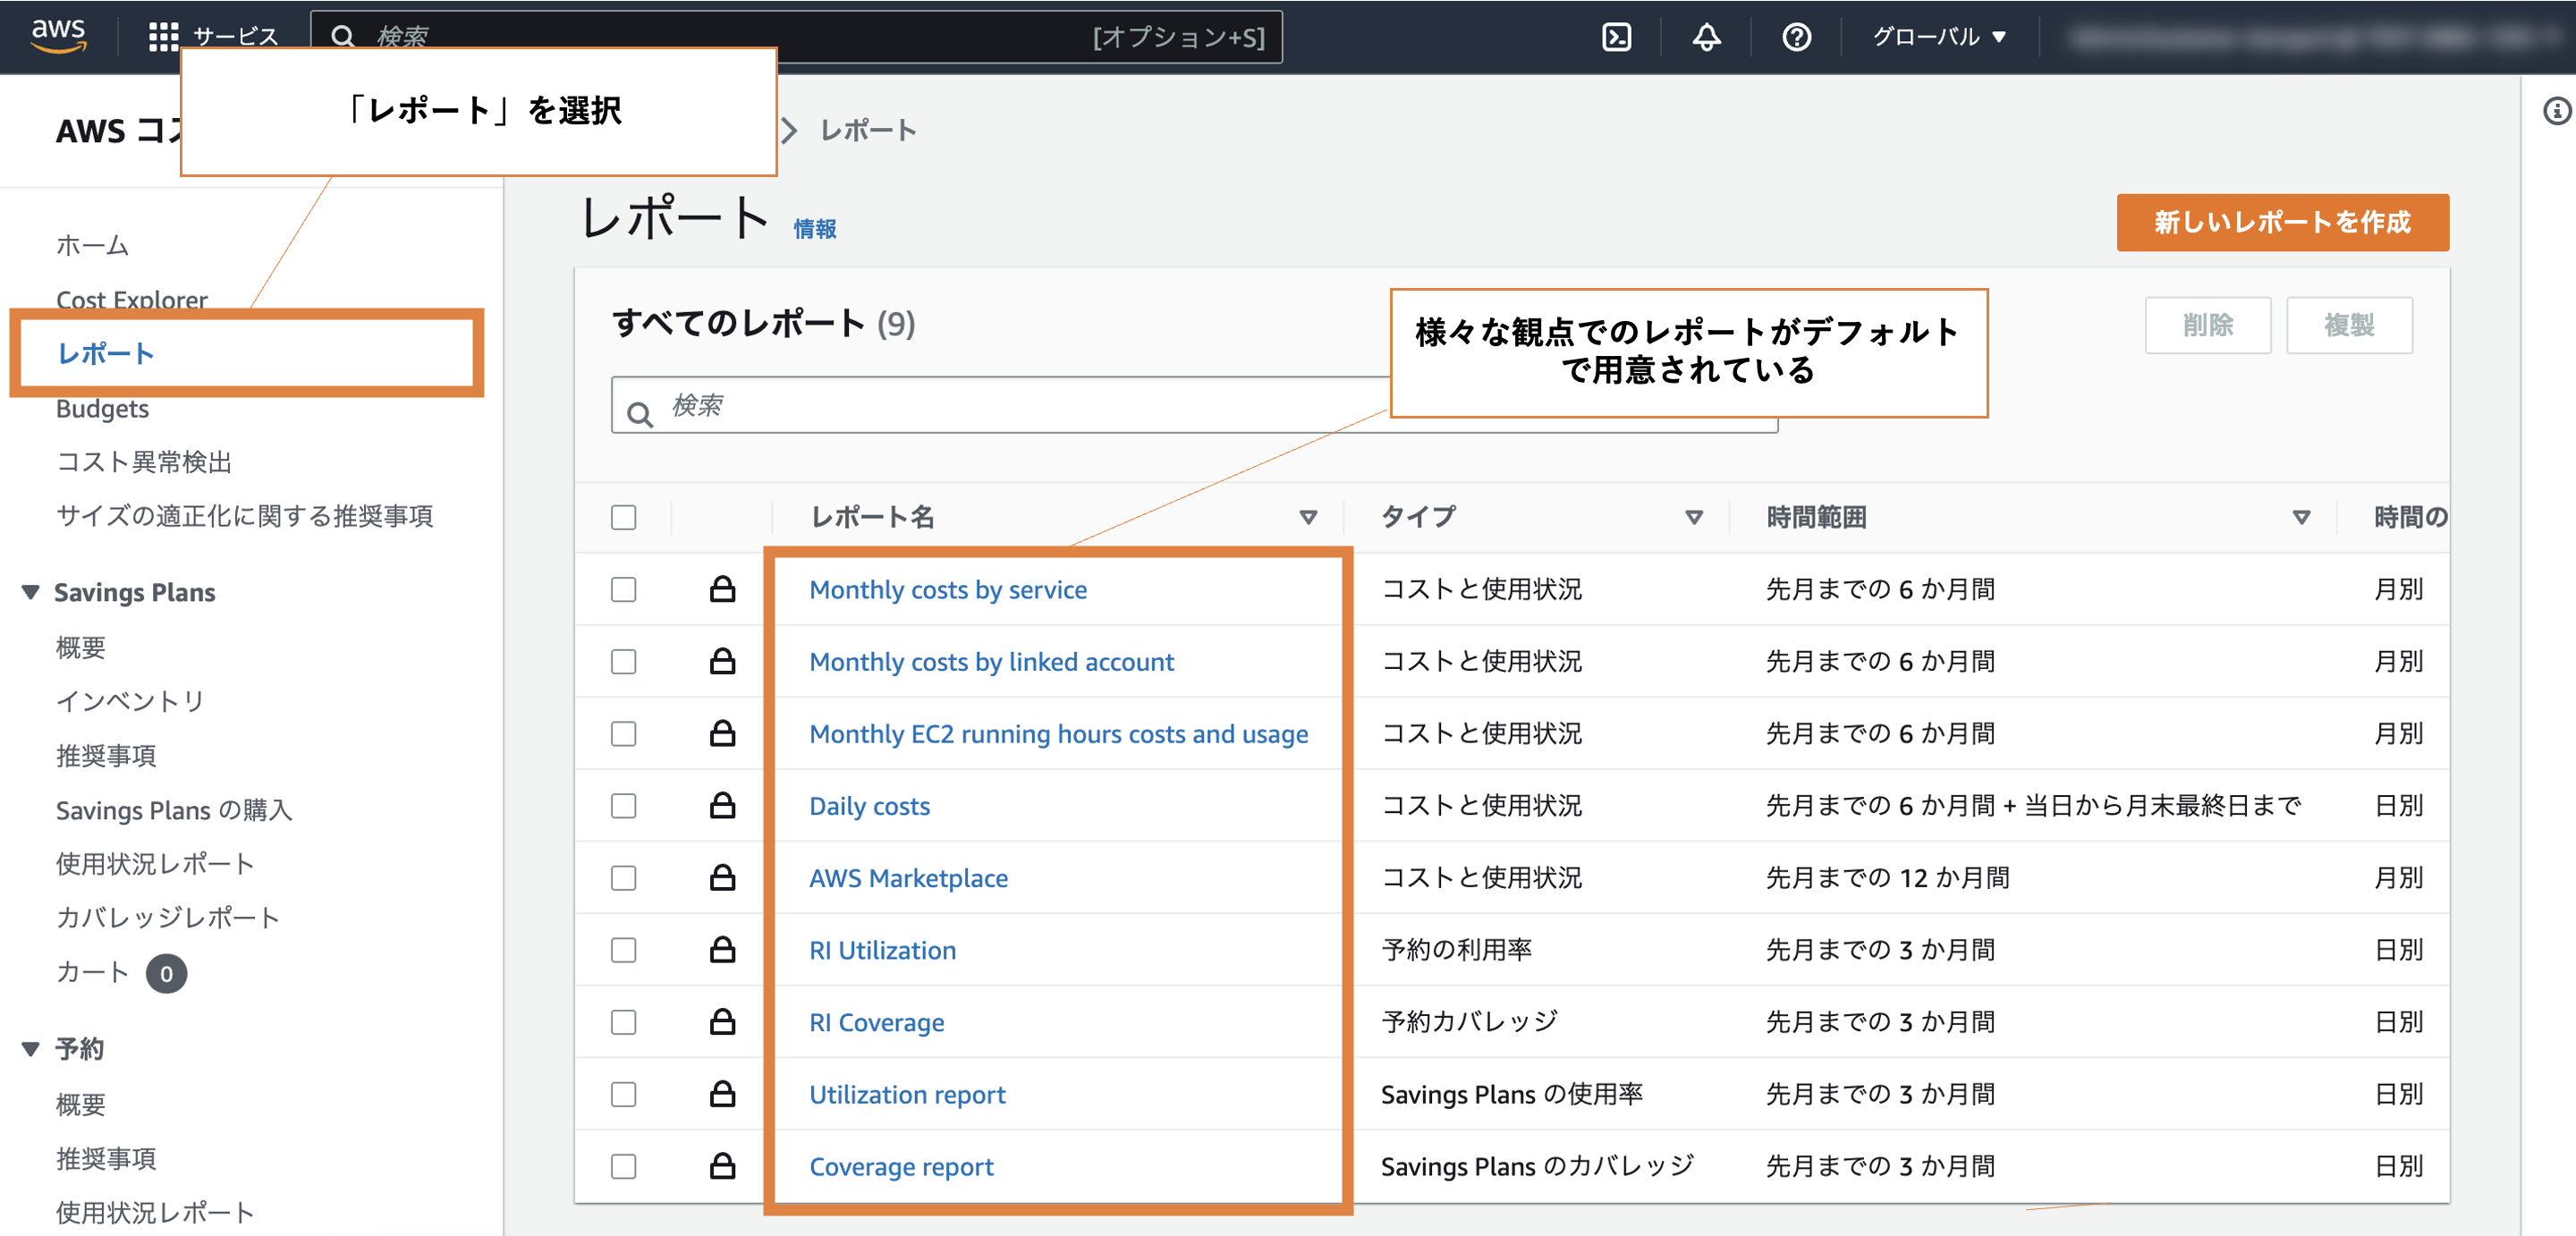Click the info circle icon at right edge
Image resolution: width=2576 pixels, height=1236 pixels.
pyautogui.click(x=2557, y=111)
